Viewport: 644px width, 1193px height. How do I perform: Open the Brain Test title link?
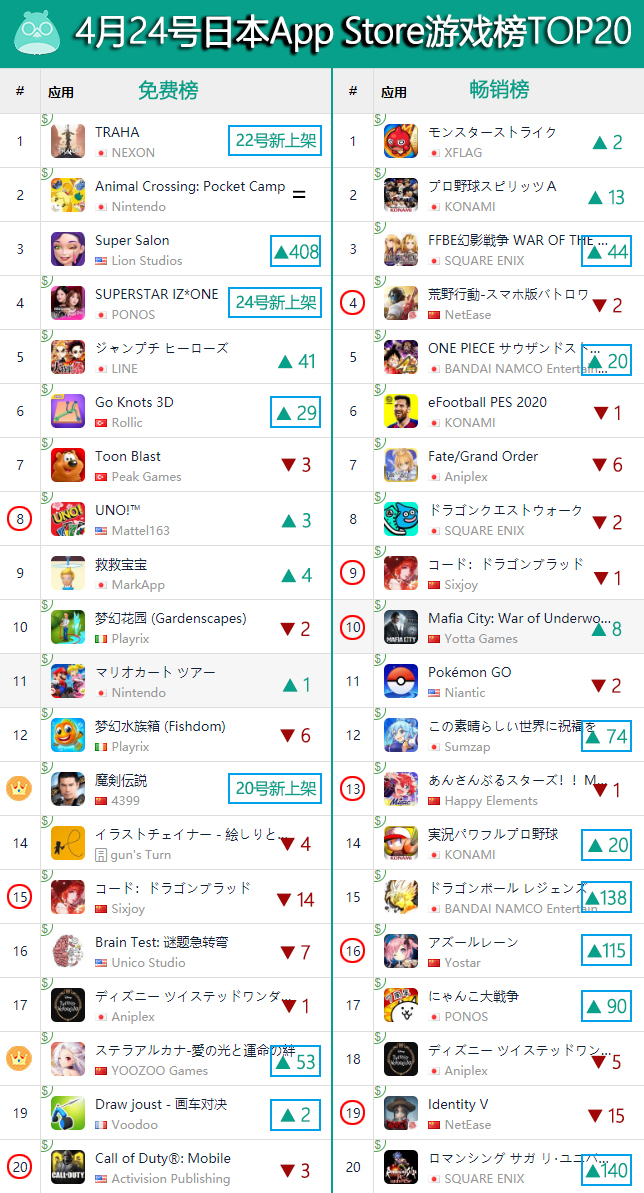(x=161, y=943)
